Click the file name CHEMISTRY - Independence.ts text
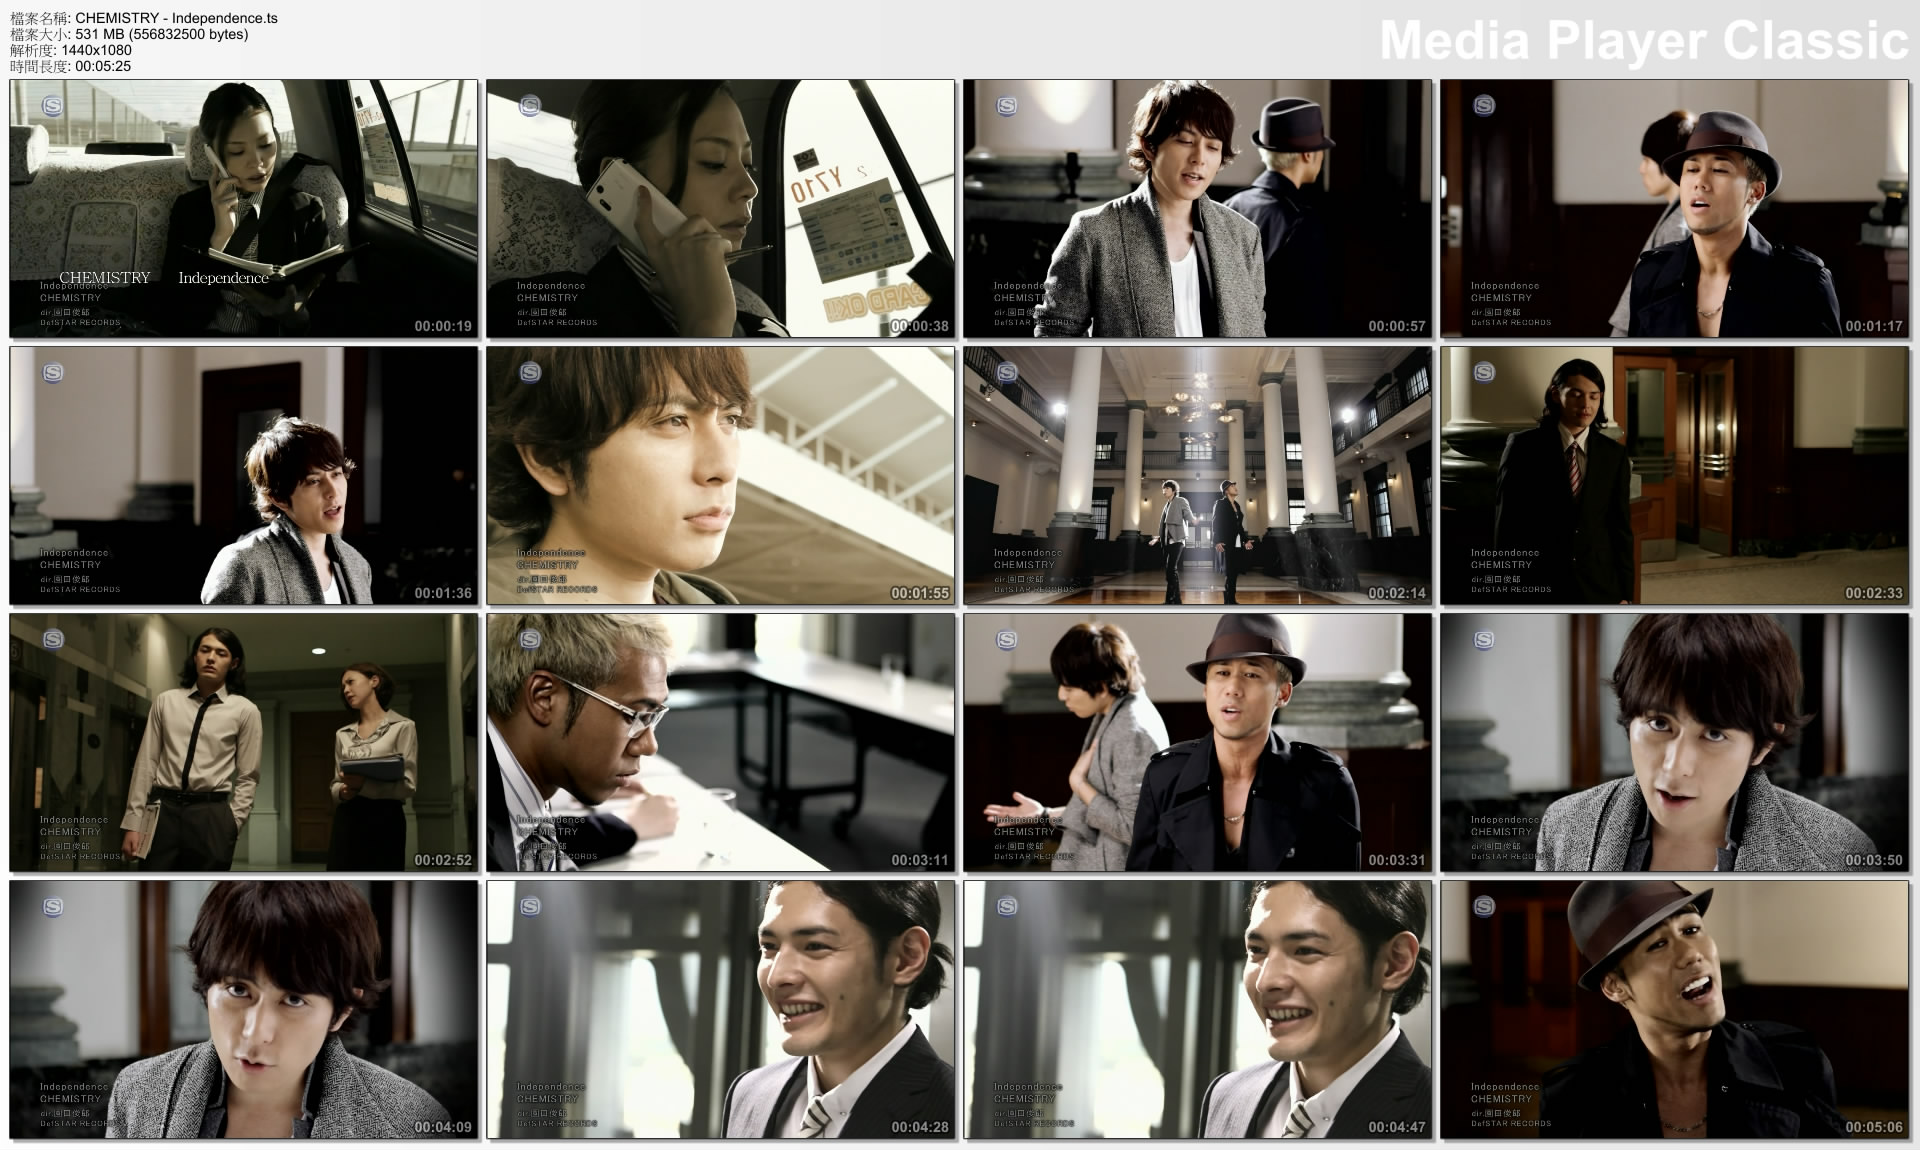This screenshot has height=1150, width=1920. tap(176, 18)
